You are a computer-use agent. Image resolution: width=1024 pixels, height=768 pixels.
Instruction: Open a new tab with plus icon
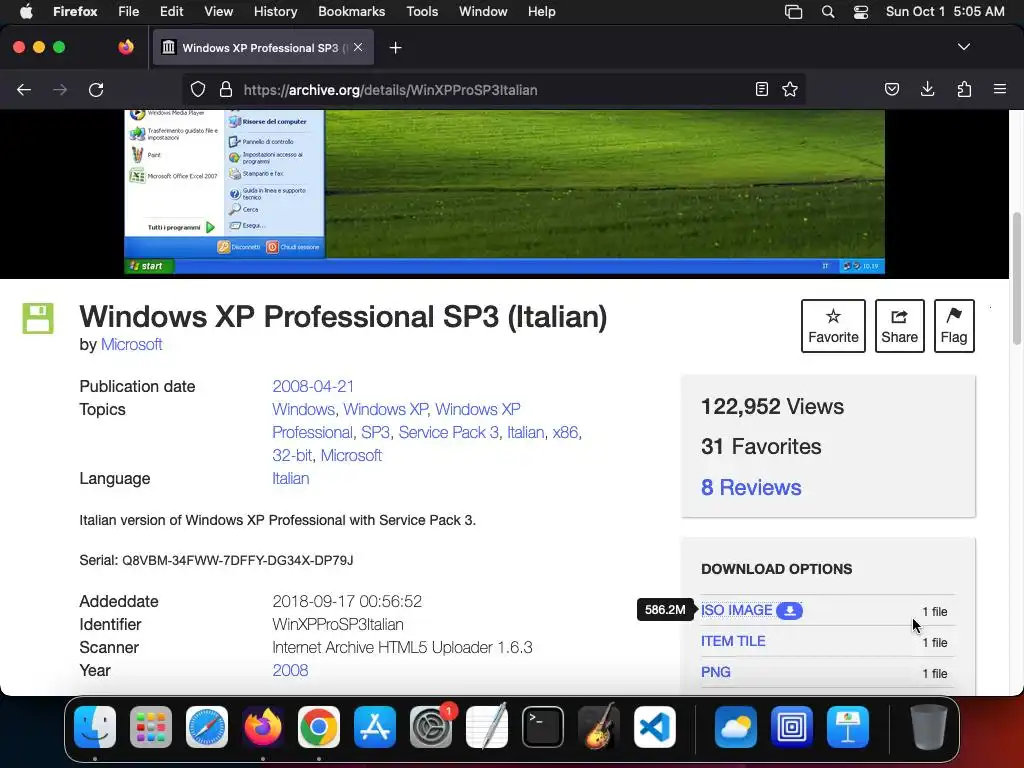click(x=395, y=48)
